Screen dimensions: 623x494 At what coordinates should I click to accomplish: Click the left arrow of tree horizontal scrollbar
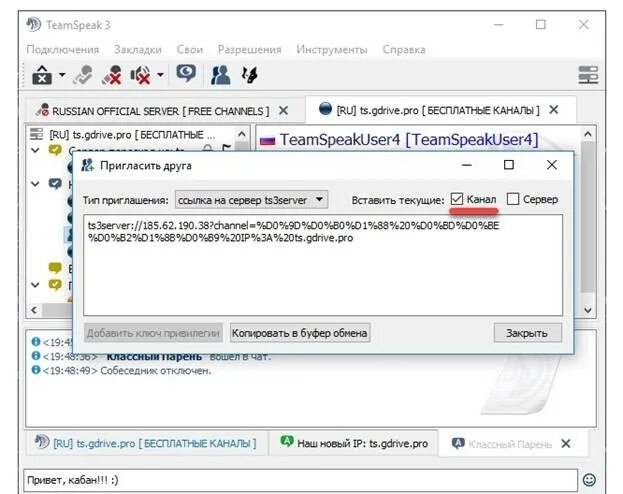[x=34, y=310]
